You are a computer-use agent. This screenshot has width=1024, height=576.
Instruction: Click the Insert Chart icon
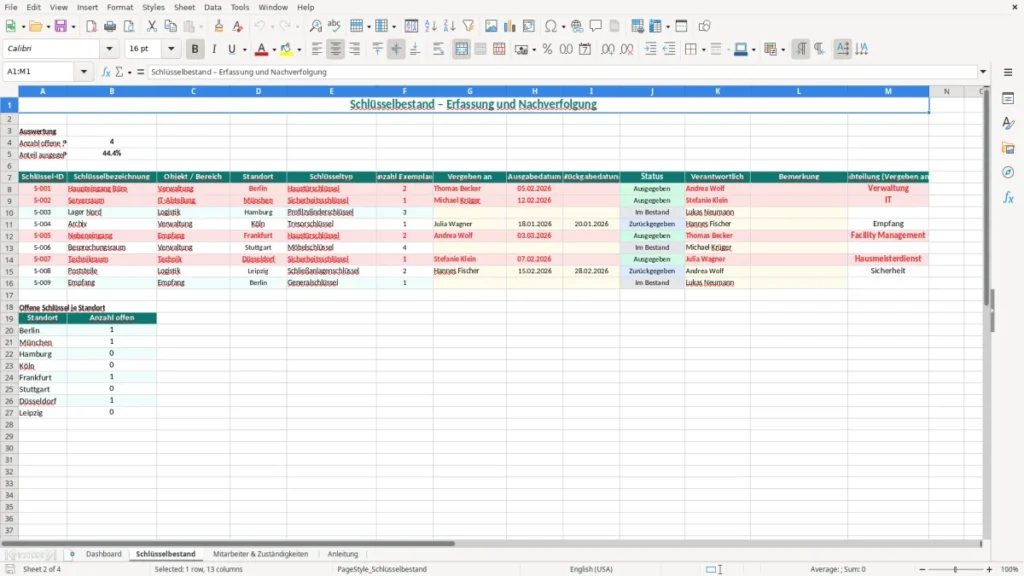coord(510,26)
